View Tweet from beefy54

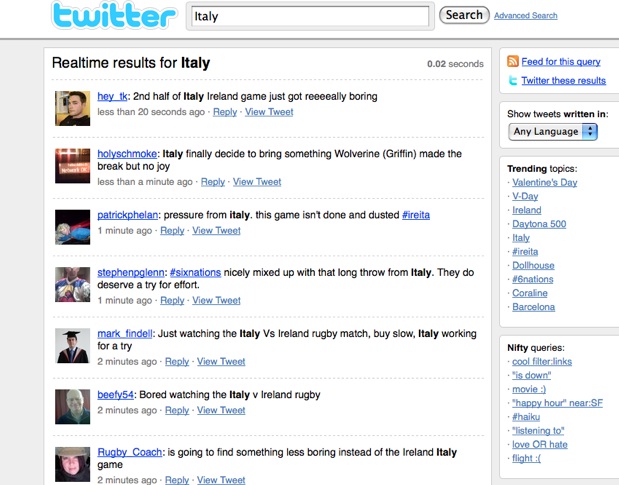pos(221,410)
